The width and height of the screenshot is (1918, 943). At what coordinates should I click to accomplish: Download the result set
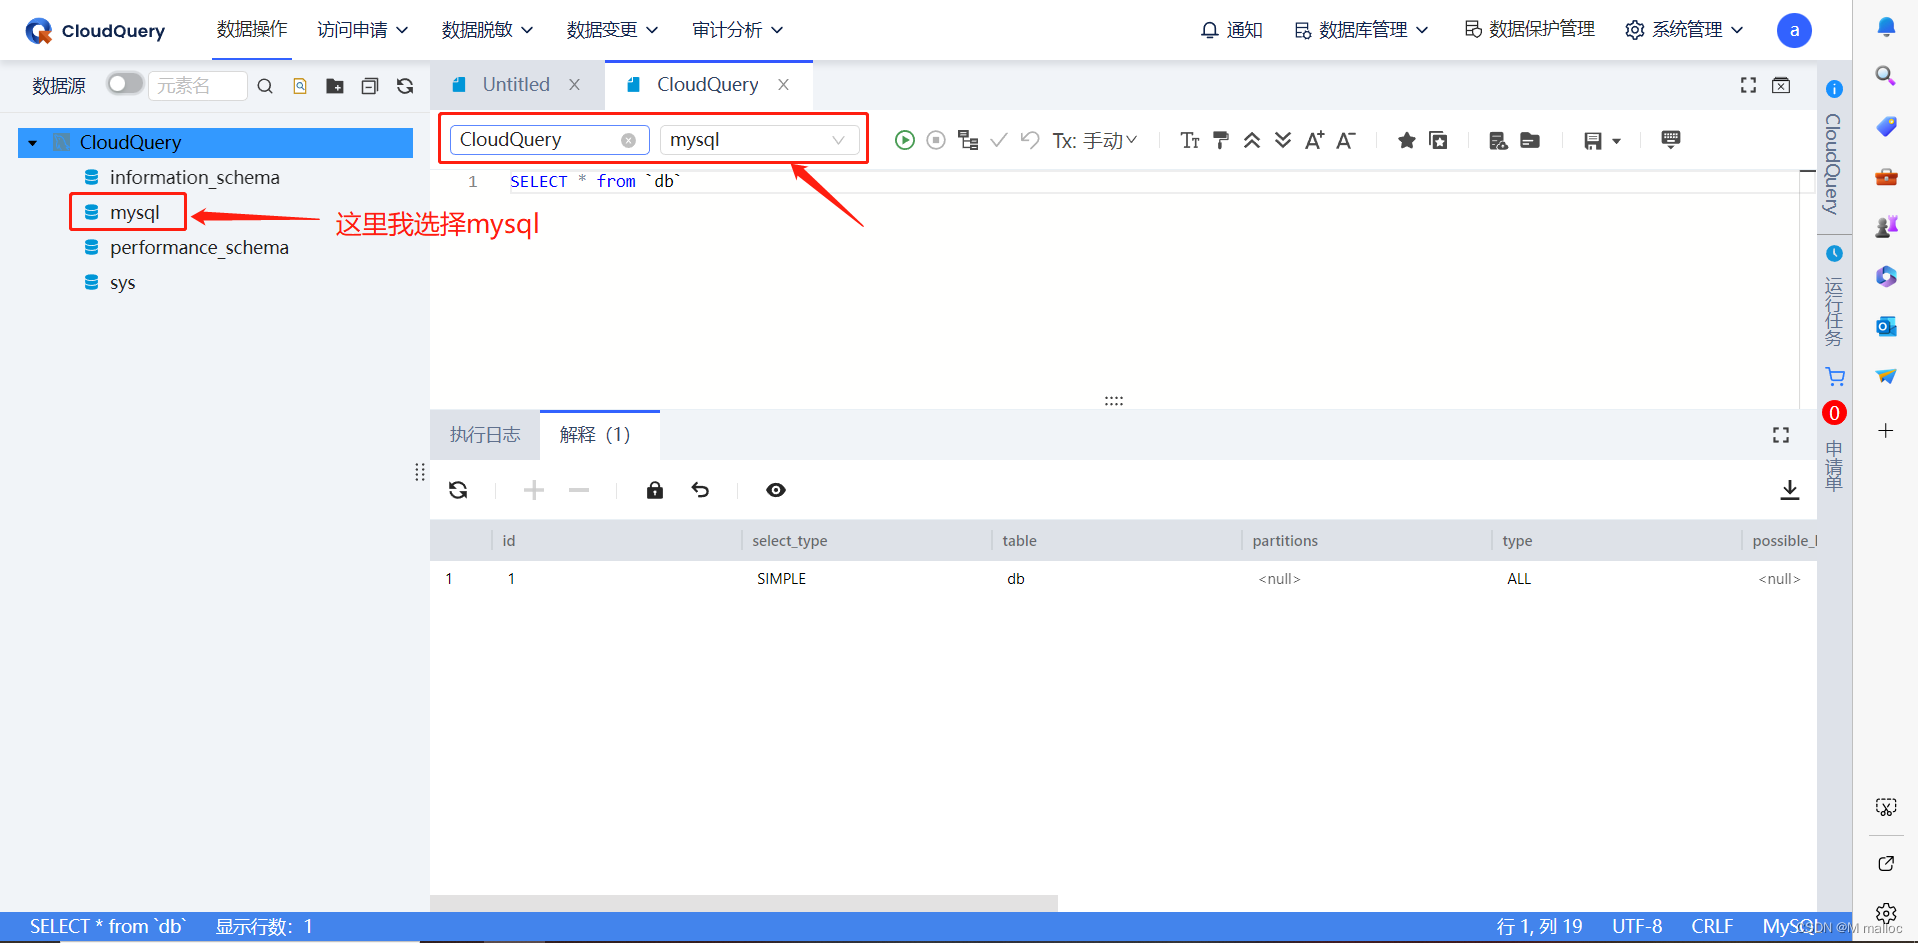click(x=1790, y=490)
